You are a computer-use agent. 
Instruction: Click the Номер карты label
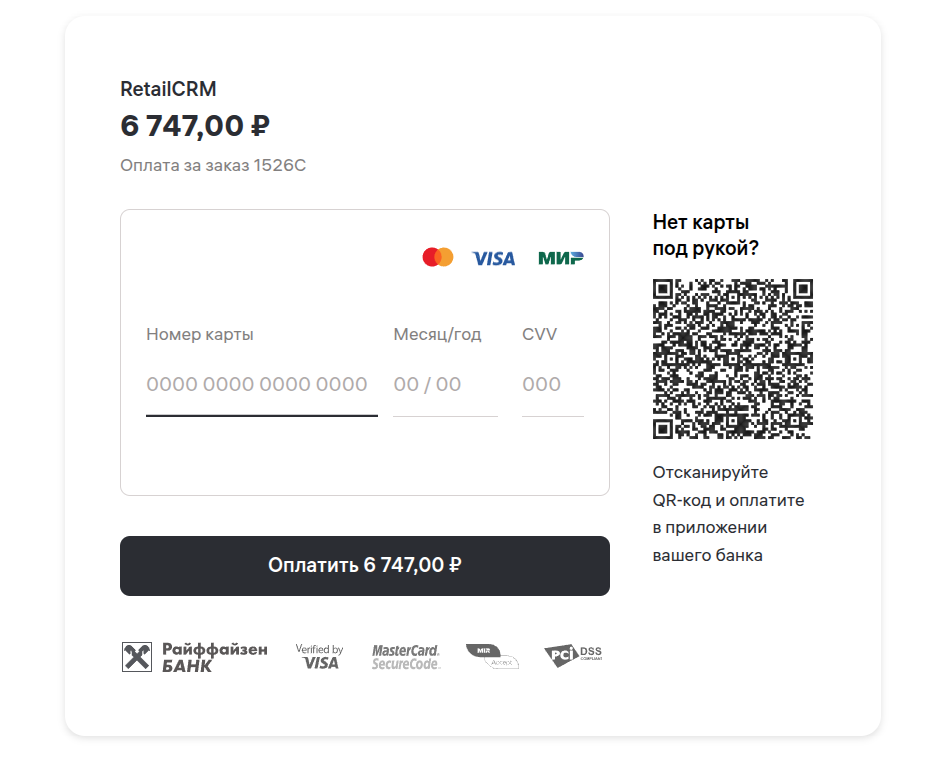(x=200, y=334)
